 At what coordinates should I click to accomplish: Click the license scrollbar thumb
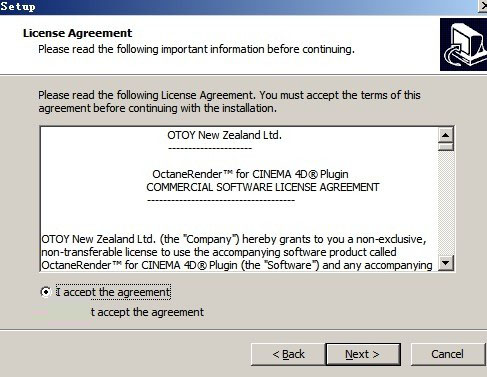(446, 147)
